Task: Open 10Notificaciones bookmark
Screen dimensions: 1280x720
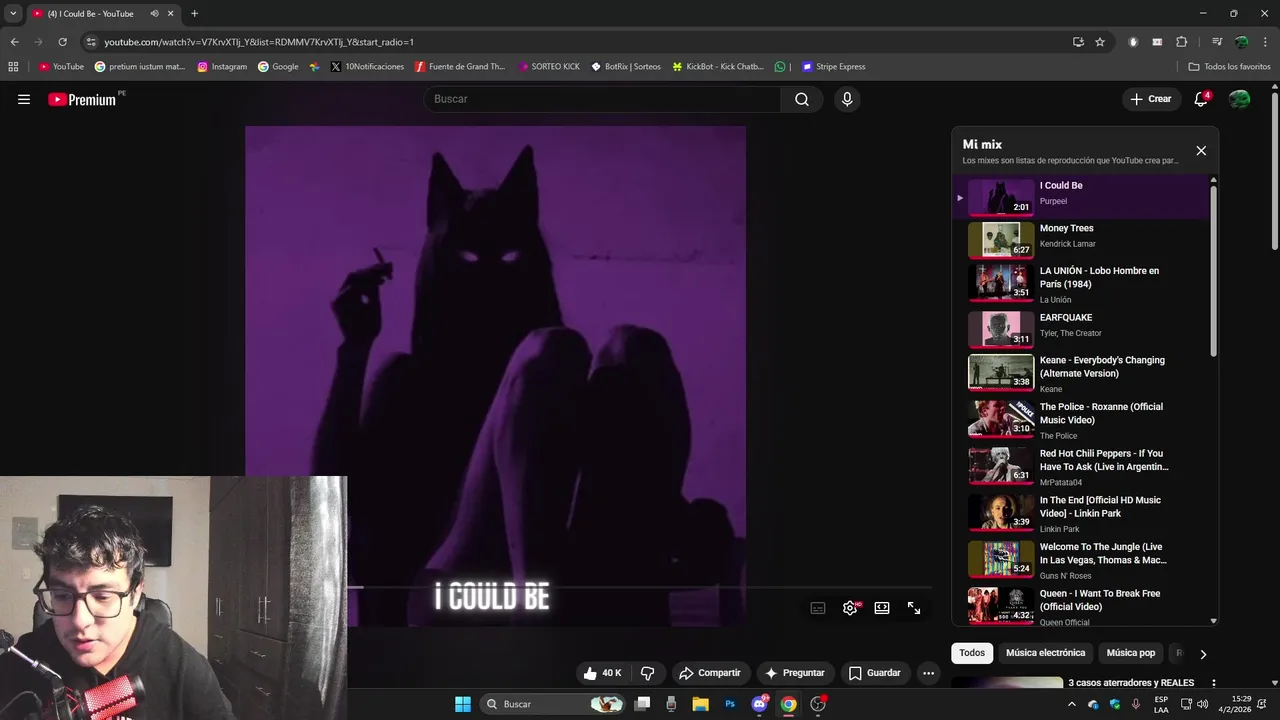Action: (367, 67)
